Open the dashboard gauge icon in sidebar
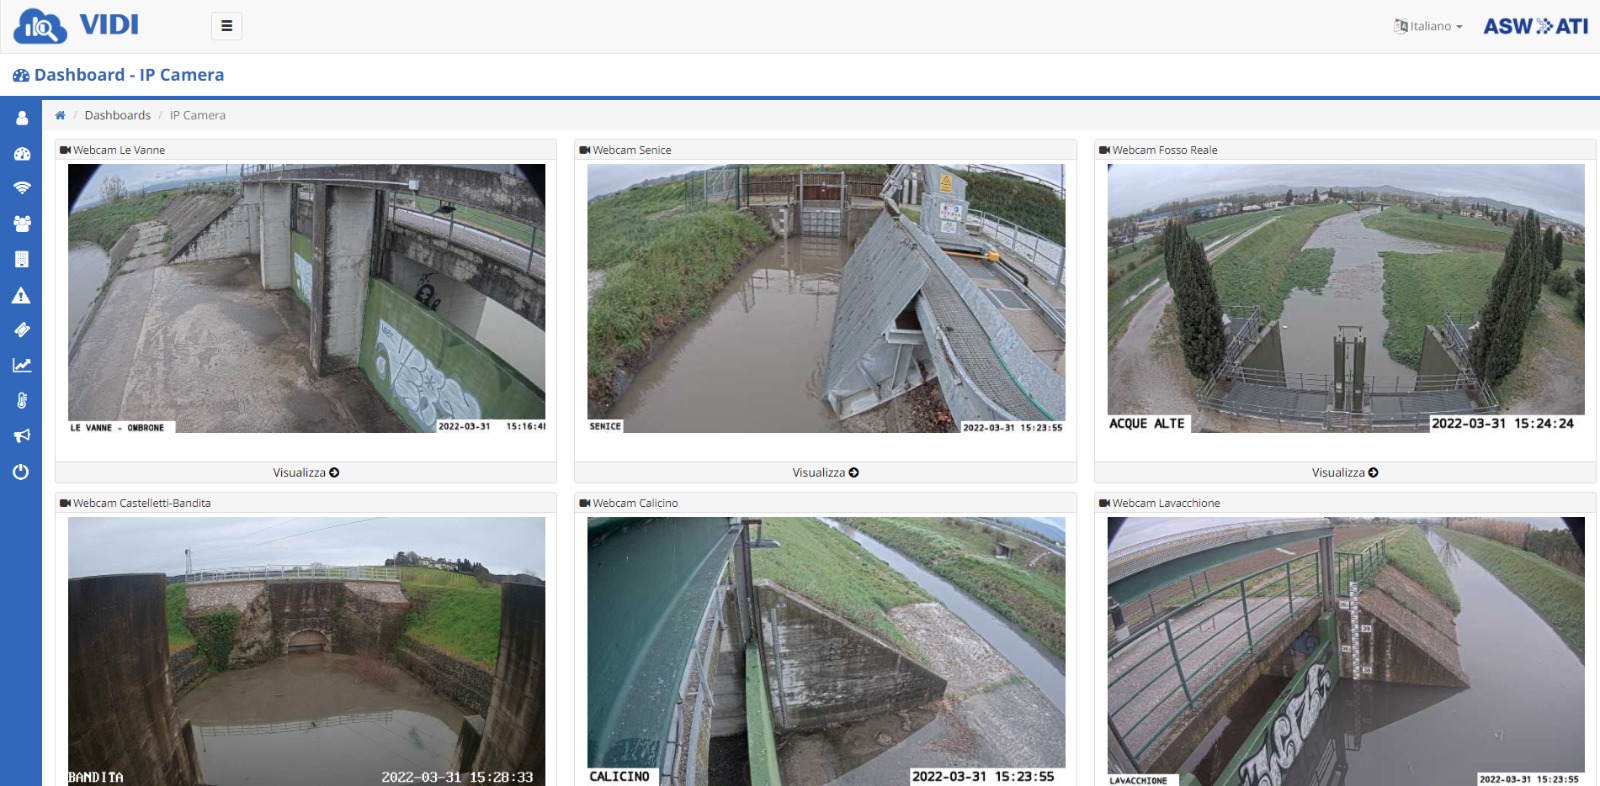The height and width of the screenshot is (786, 1600). pos(21,154)
